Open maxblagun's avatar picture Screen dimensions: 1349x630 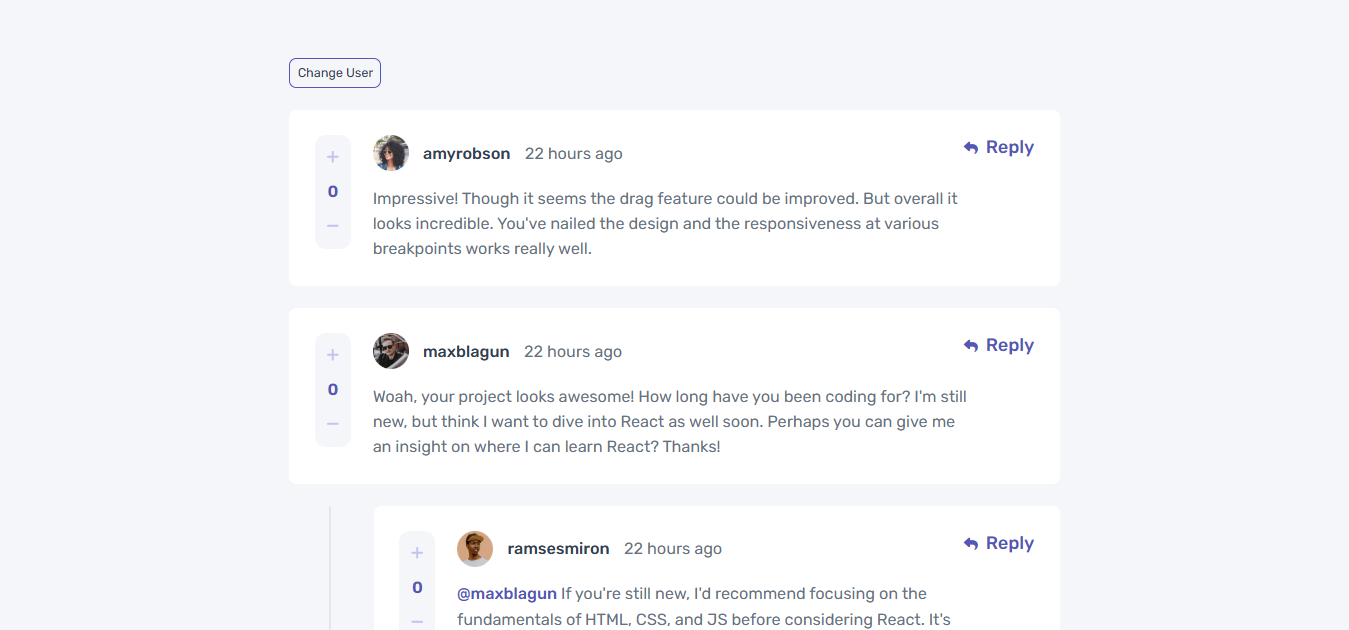(391, 351)
